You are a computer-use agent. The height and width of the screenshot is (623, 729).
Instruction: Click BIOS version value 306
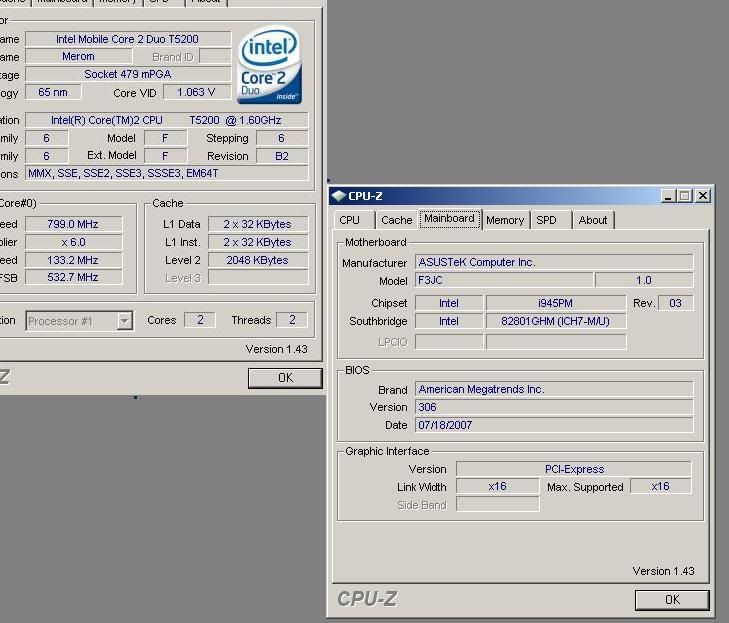[x=554, y=407]
